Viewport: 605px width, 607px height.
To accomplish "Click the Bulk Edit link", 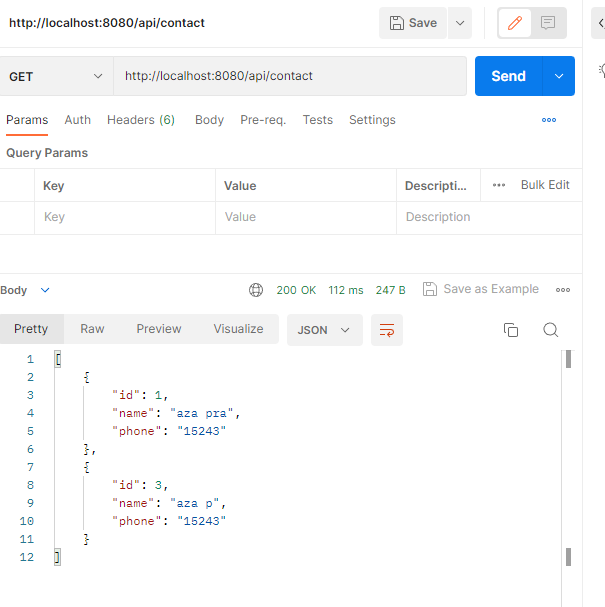I will click(545, 185).
